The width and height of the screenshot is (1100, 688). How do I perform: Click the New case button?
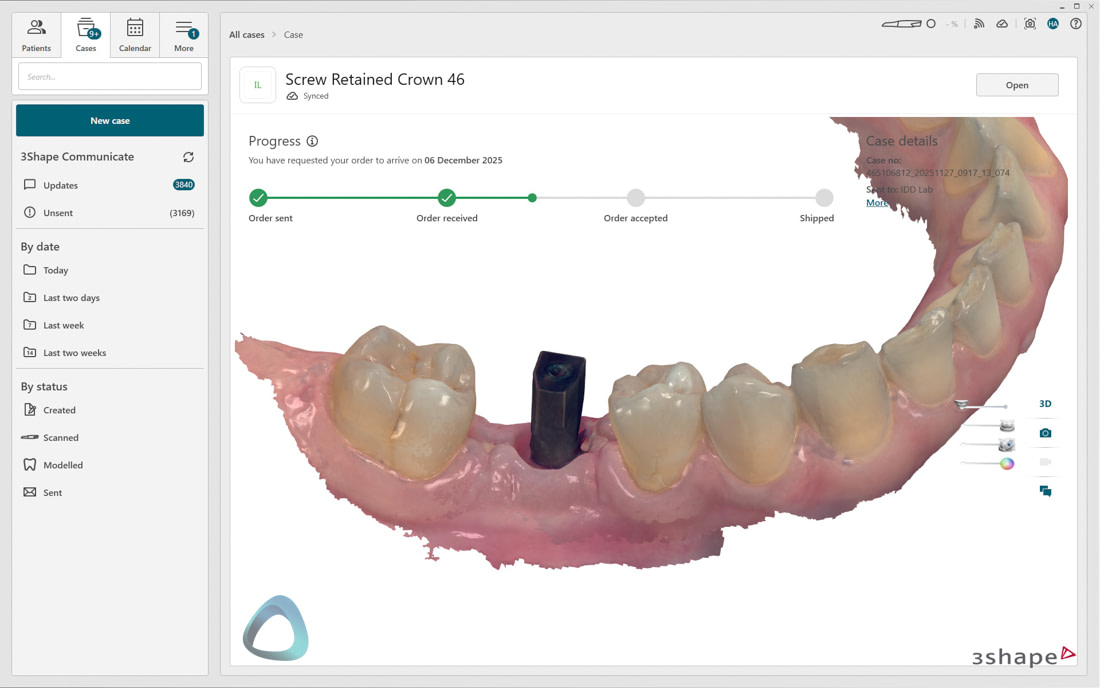tap(109, 119)
